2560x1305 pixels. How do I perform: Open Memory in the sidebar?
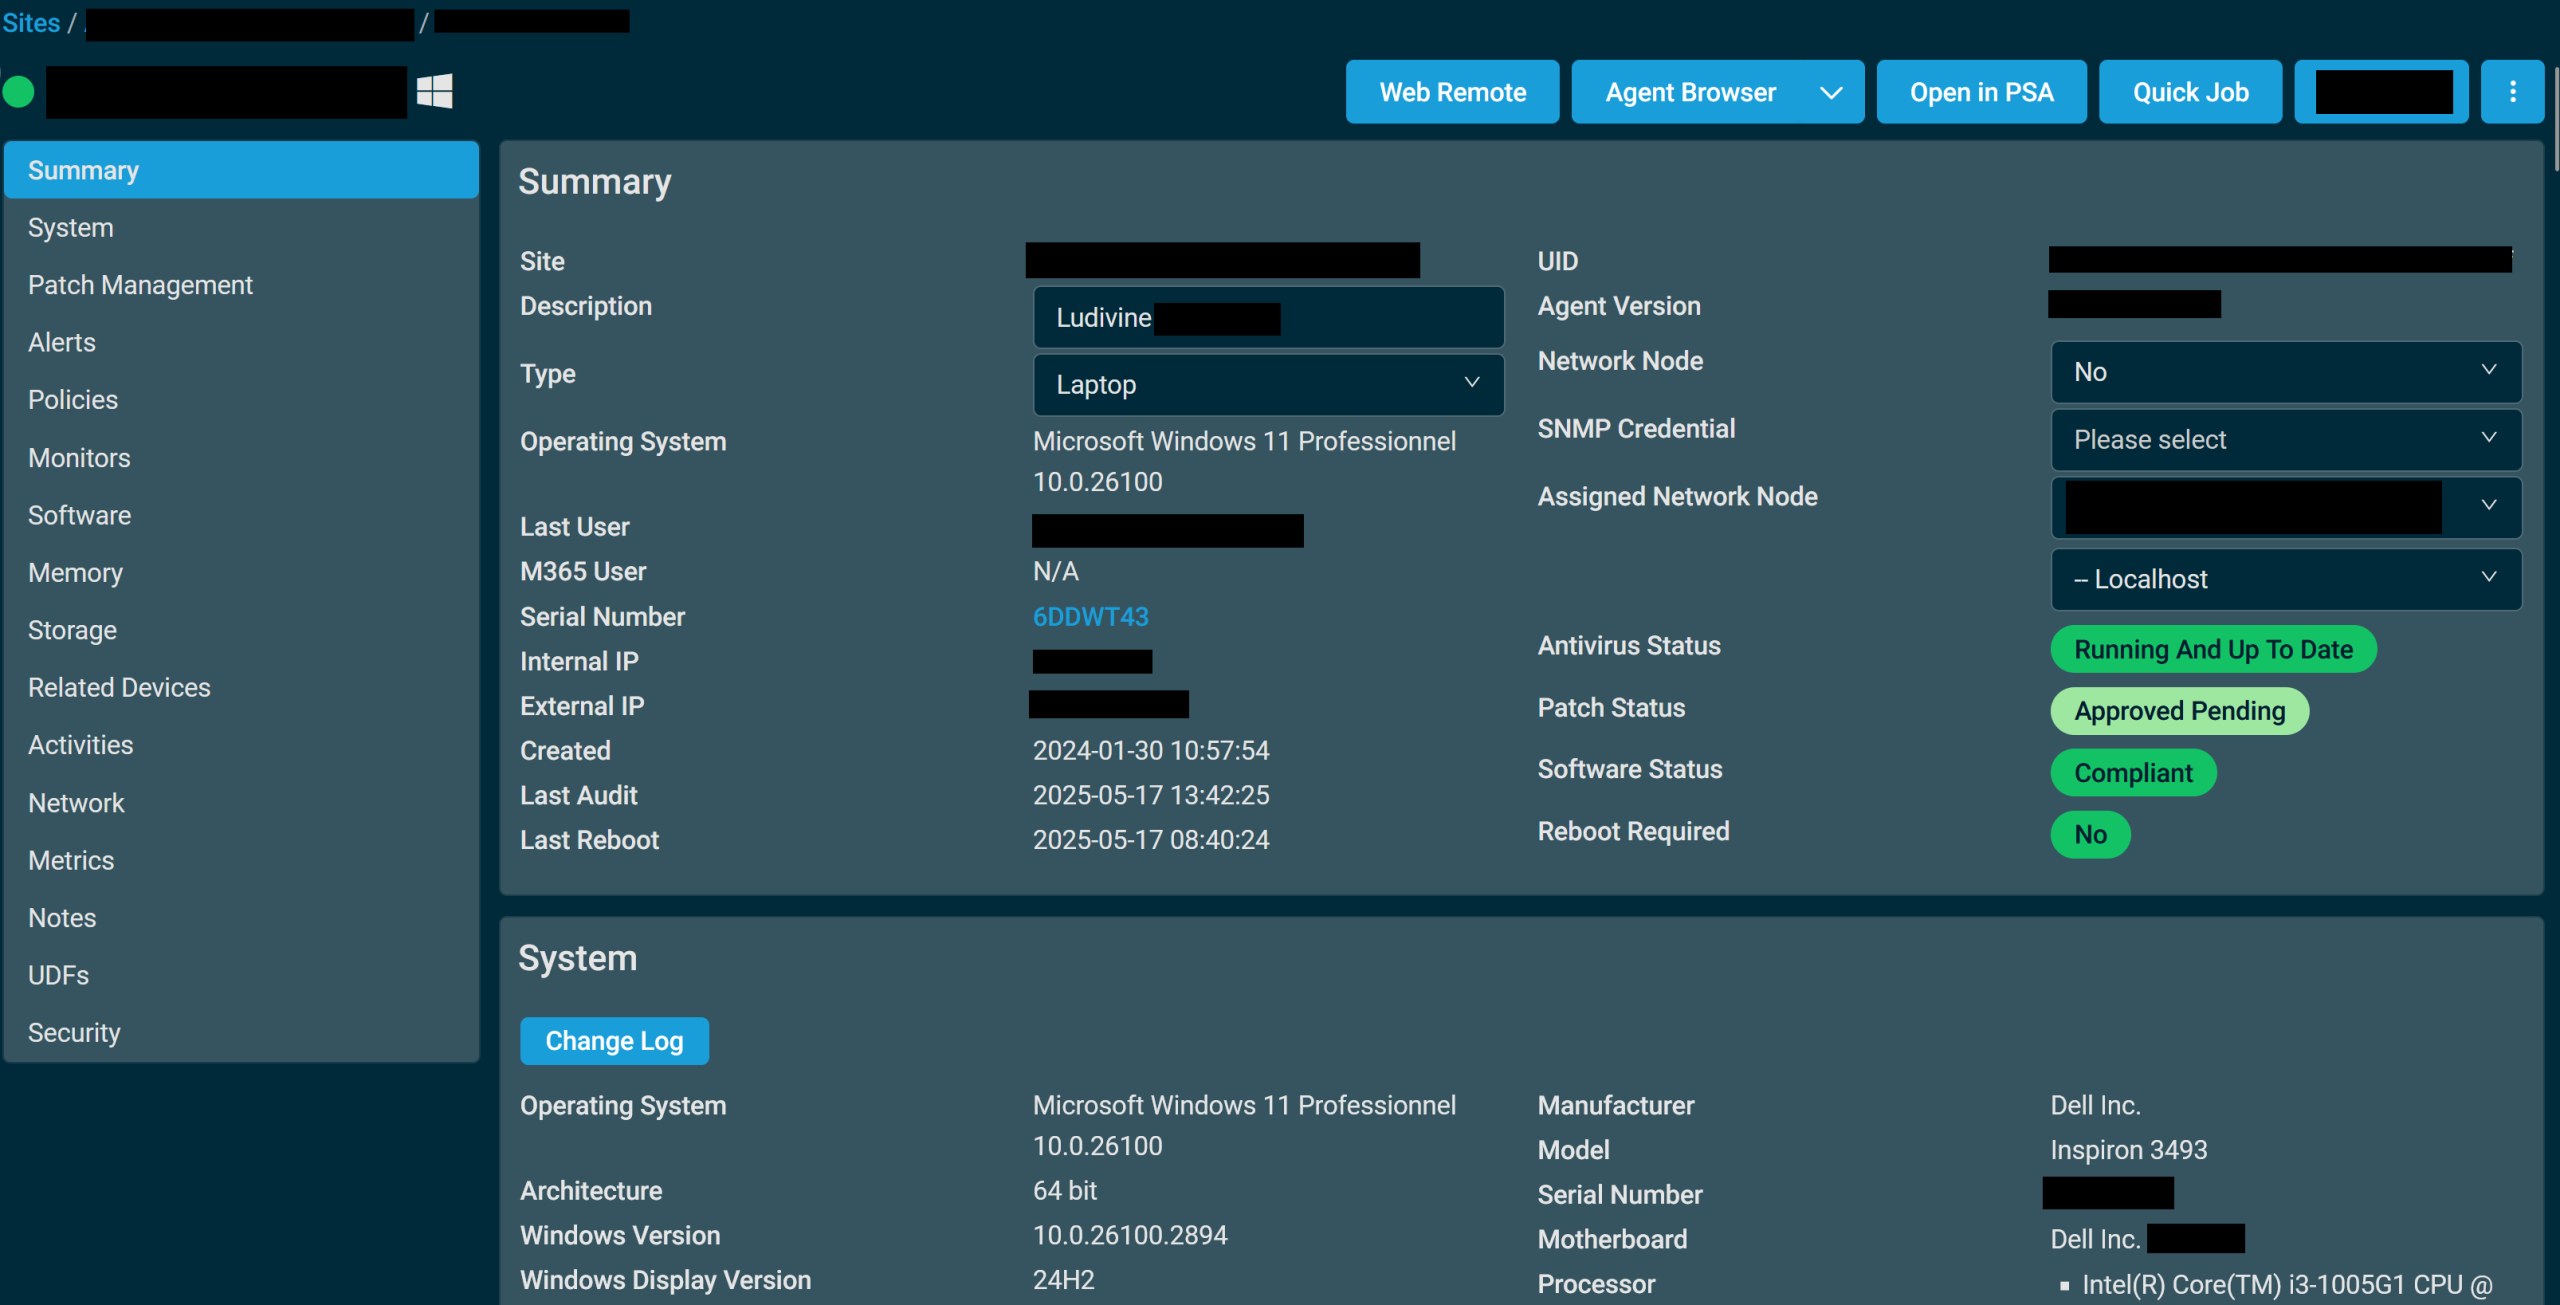241,573
